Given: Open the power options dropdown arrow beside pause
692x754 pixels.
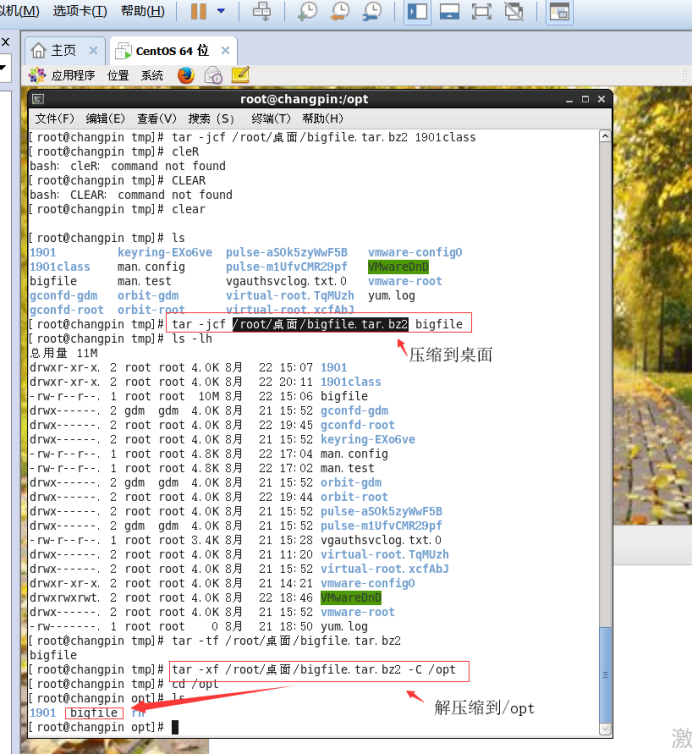Looking at the screenshot, I should pos(221,11).
